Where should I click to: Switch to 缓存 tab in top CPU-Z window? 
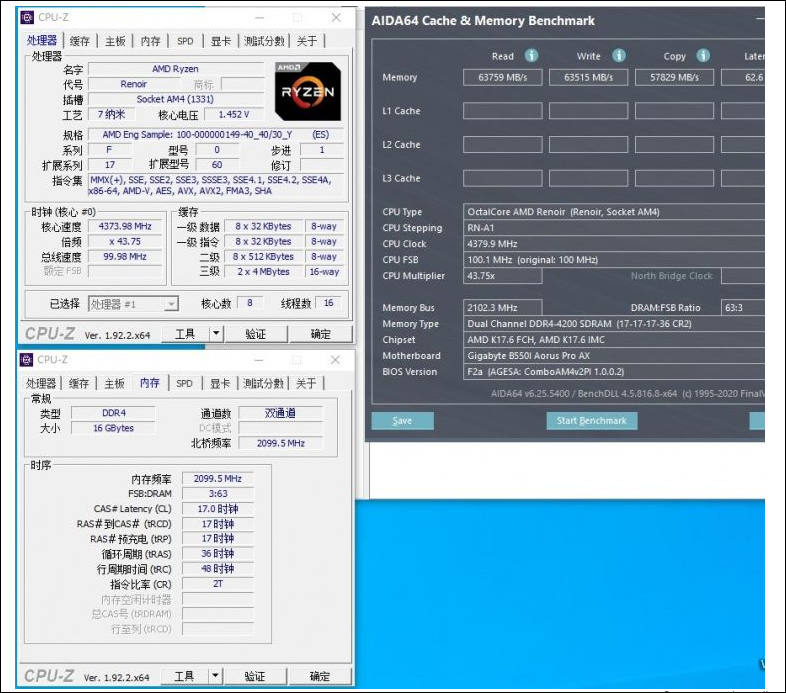[80, 41]
